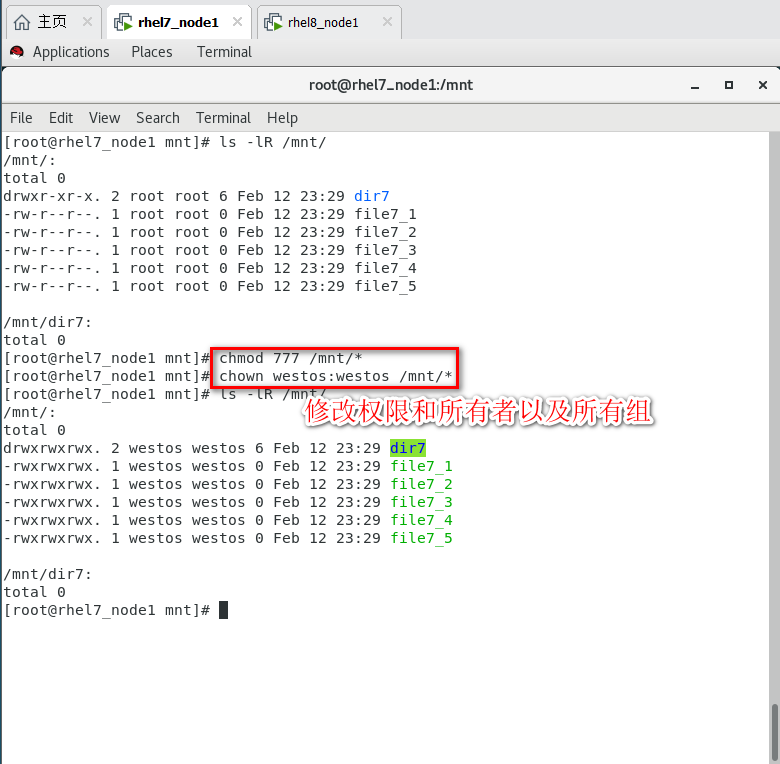Image resolution: width=780 pixels, height=764 pixels.
Task: Click the Red Hat logo icon
Action: click(17, 52)
